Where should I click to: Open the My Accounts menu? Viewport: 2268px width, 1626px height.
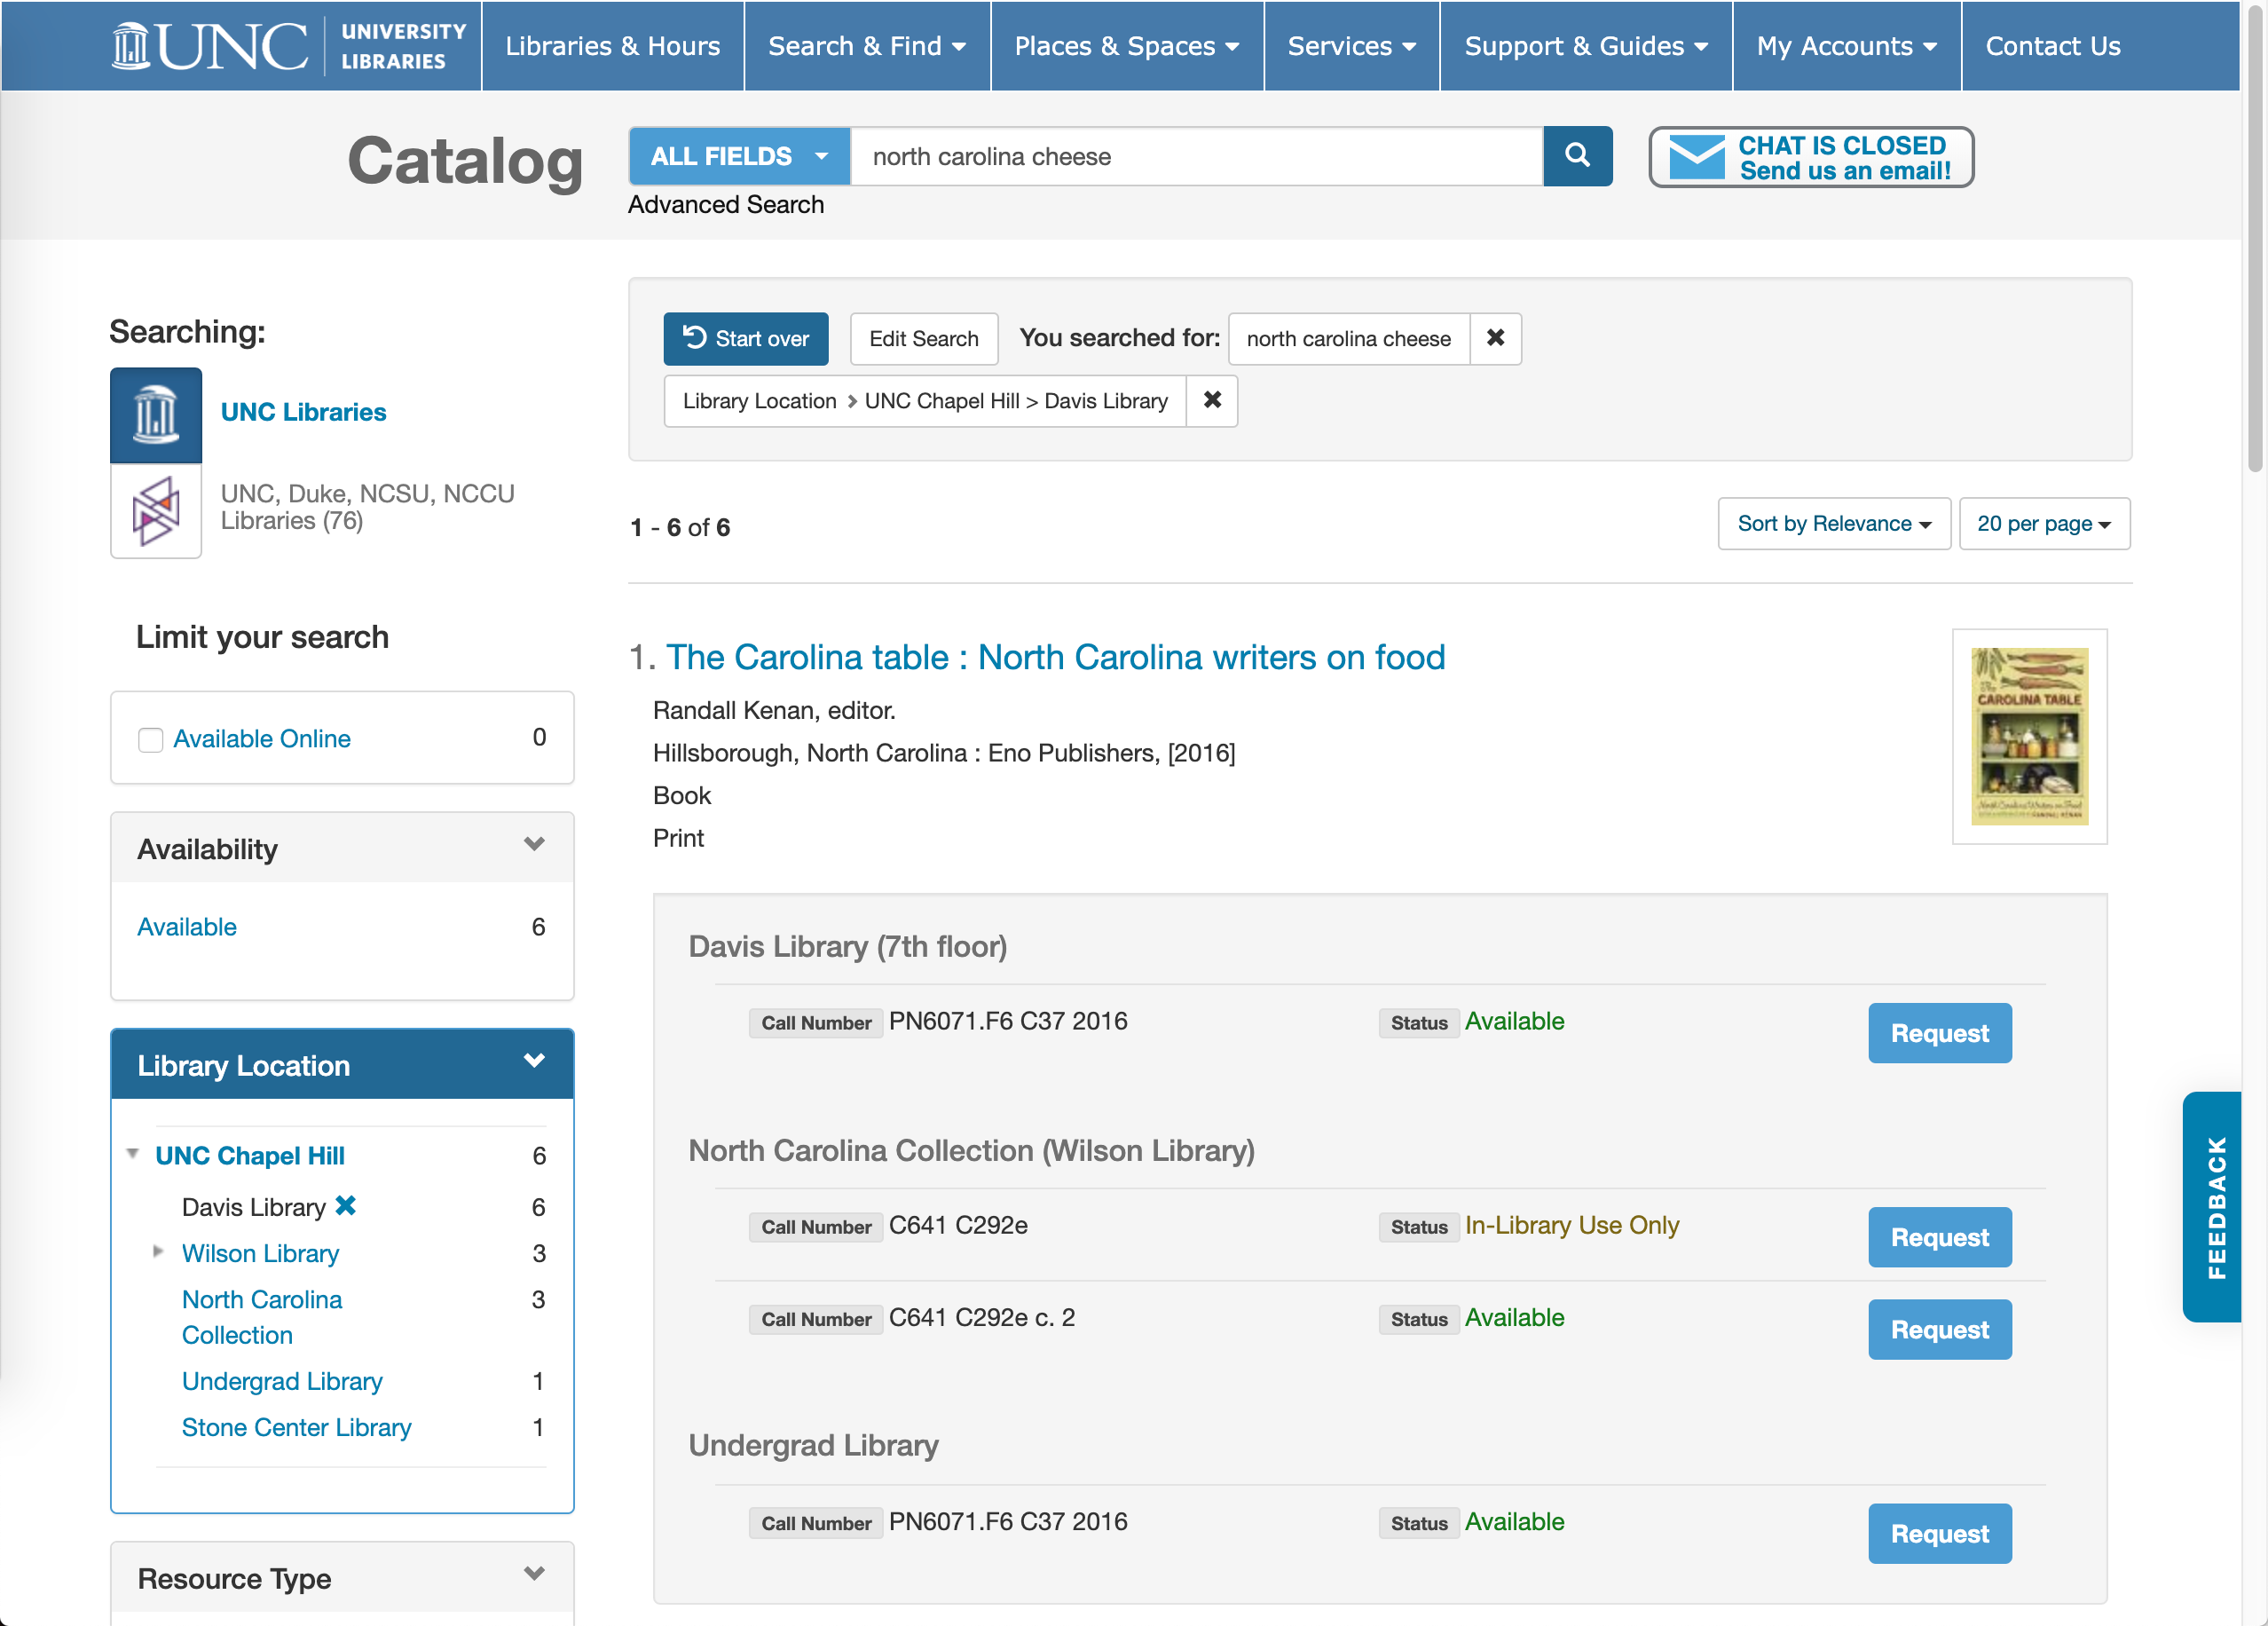pos(1846,46)
